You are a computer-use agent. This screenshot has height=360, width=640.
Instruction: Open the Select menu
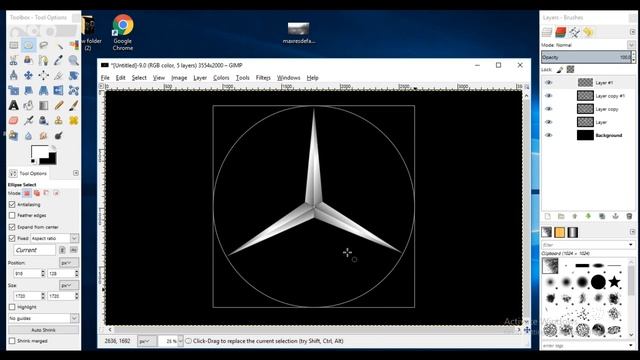139,78
